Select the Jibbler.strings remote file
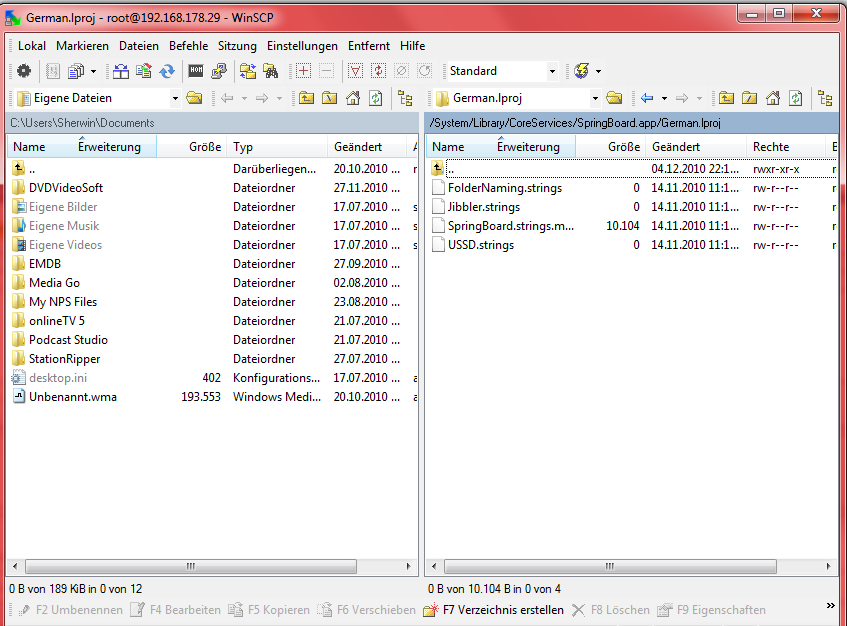Screen dimensions: 847x626 (483, 207)
